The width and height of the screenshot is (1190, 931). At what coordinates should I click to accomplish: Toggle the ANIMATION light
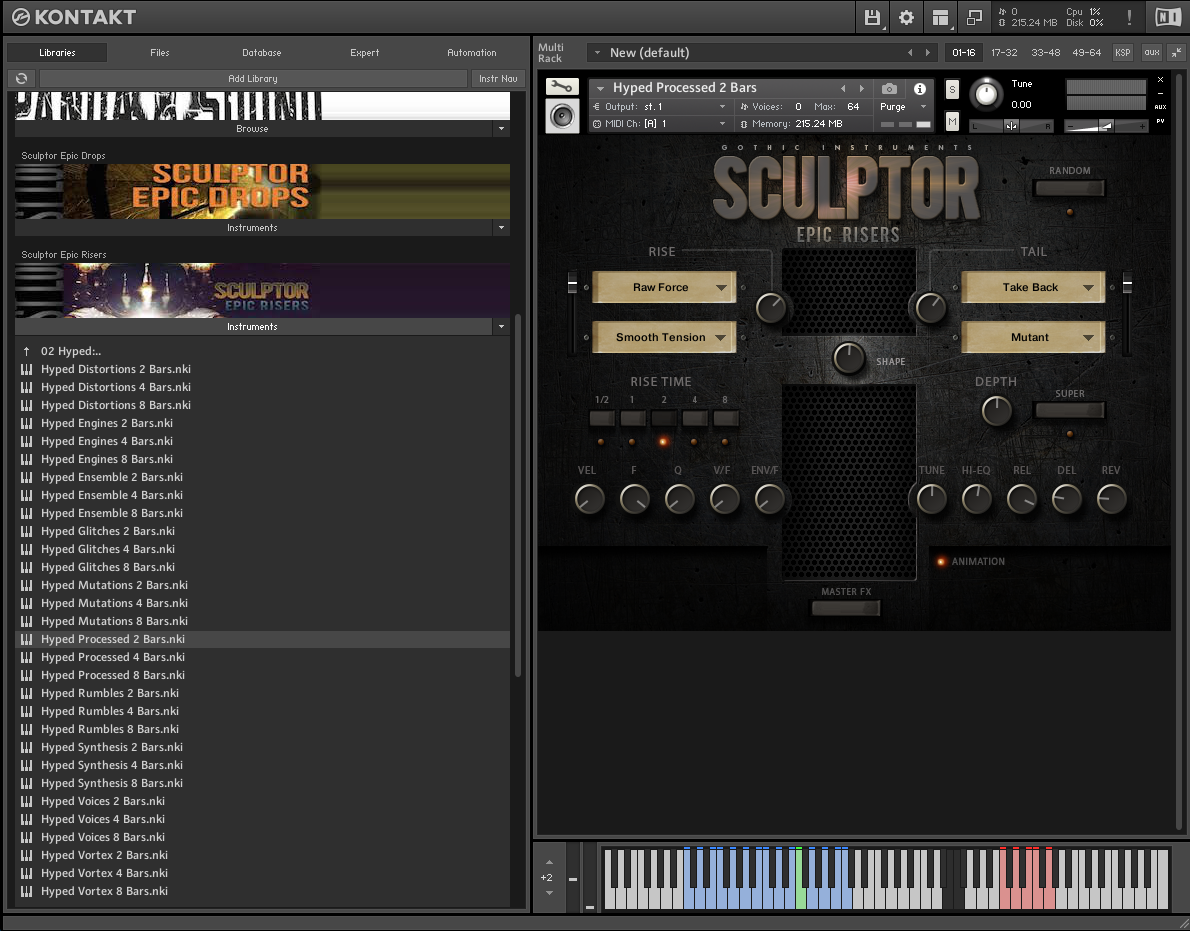click(x=941, y=561)
